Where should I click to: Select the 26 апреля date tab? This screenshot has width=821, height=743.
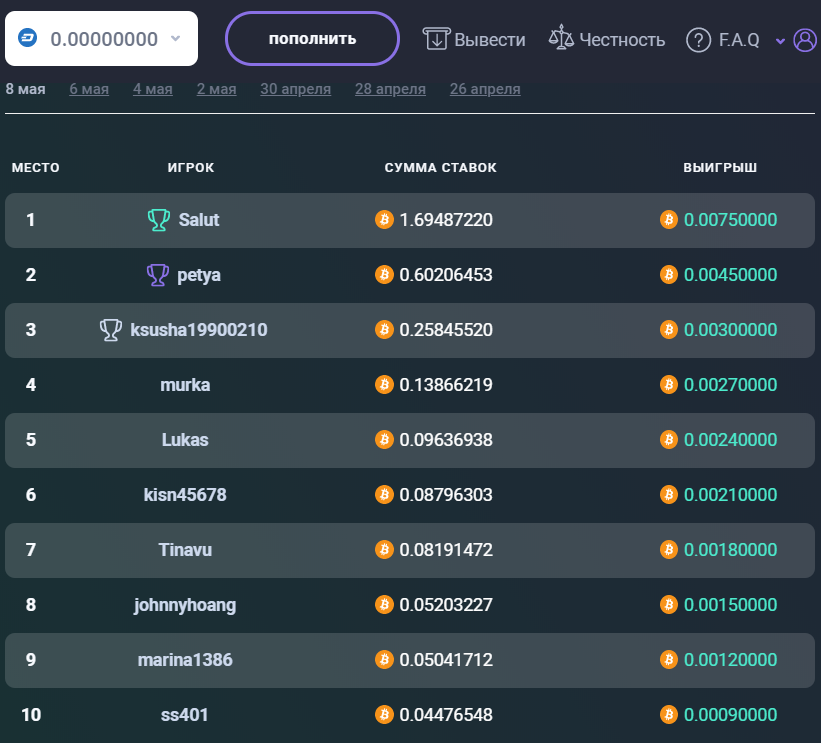coord(485,89)
